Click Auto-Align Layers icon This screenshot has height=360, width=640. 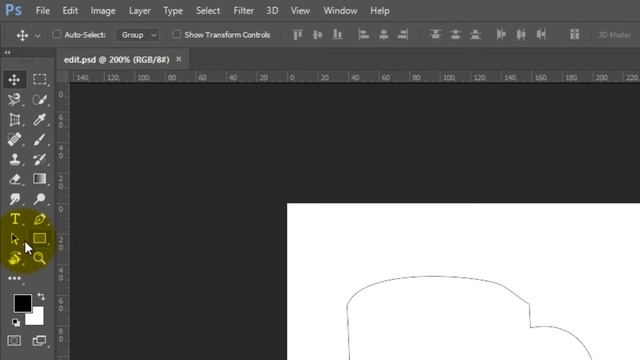pos(574,35)
